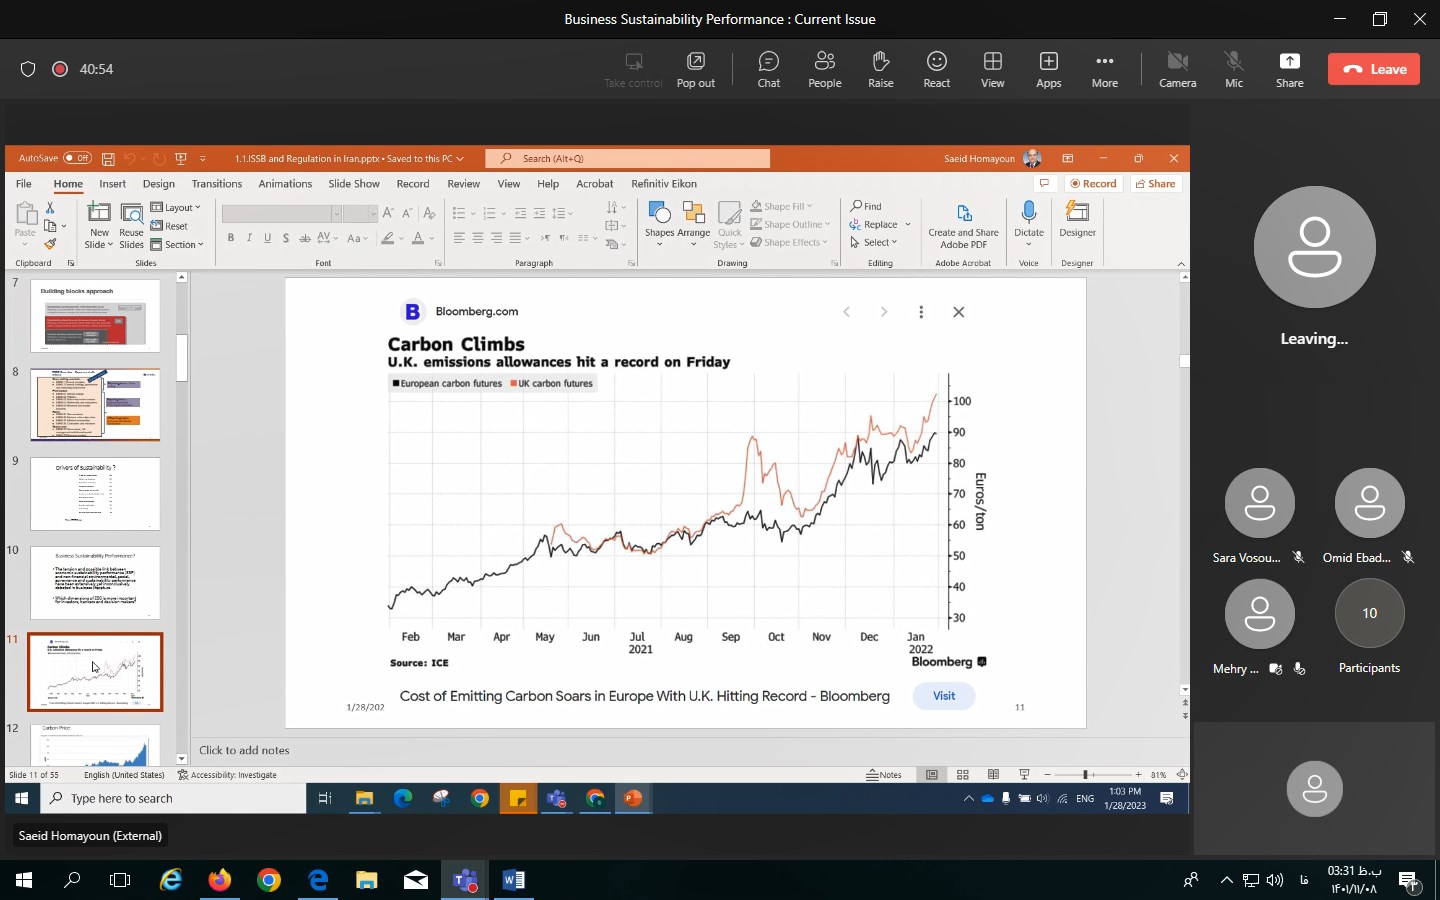Open the font name combo box
The image size is (1440, 900).
[x=281, y=213]
